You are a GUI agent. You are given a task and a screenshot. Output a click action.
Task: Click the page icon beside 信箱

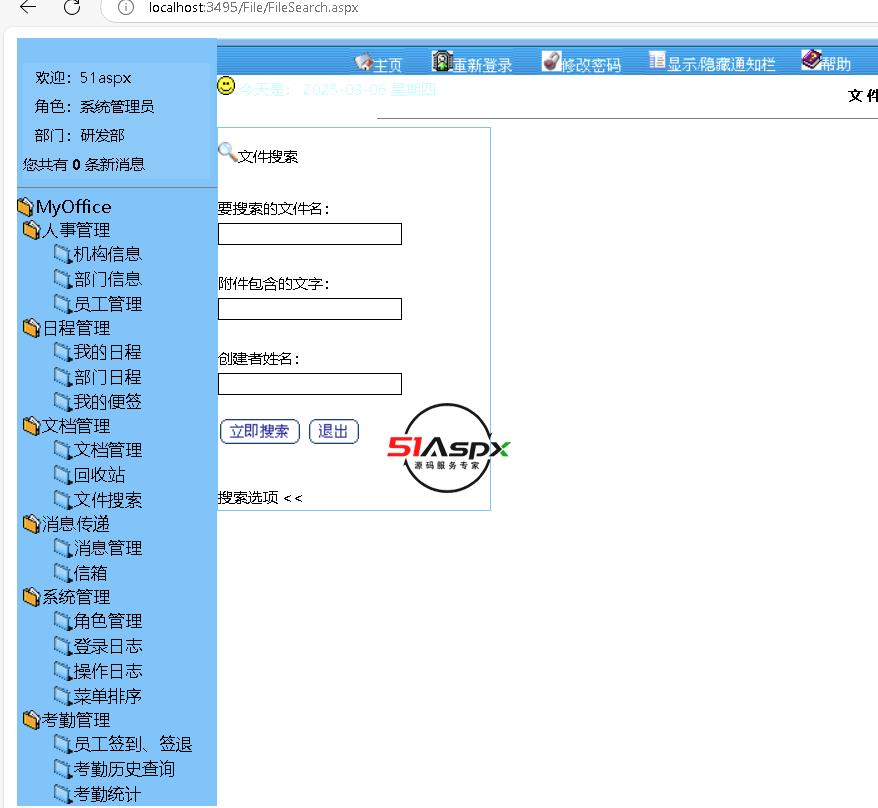coord(63,573)
